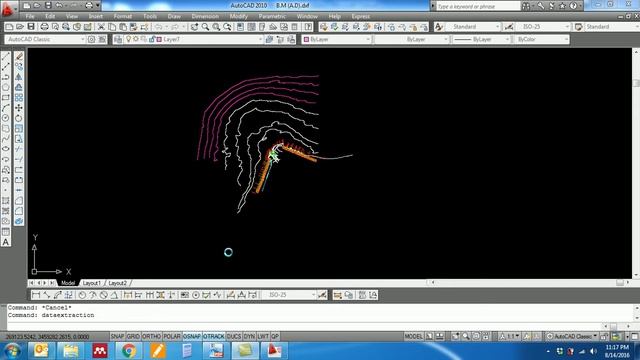Click the MODEL button in status bar
Image resolution: width=640 pixels, height=360 pixels.
click(x=413, y=336)
